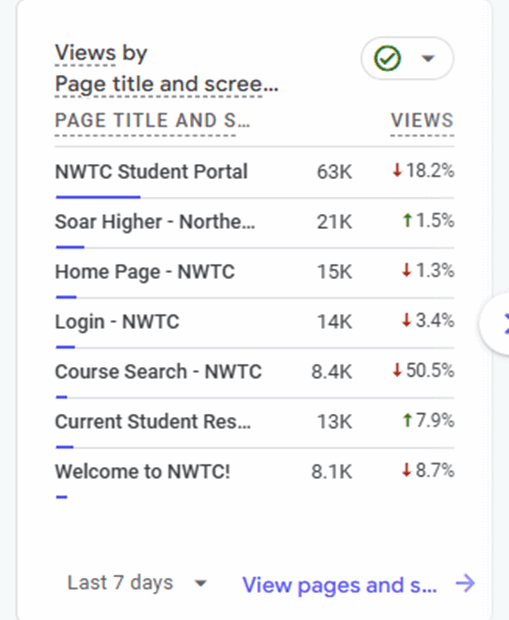Select the Course Search - NWTC row
Viewport: 509px width, 620px height.
coord(254,372)
